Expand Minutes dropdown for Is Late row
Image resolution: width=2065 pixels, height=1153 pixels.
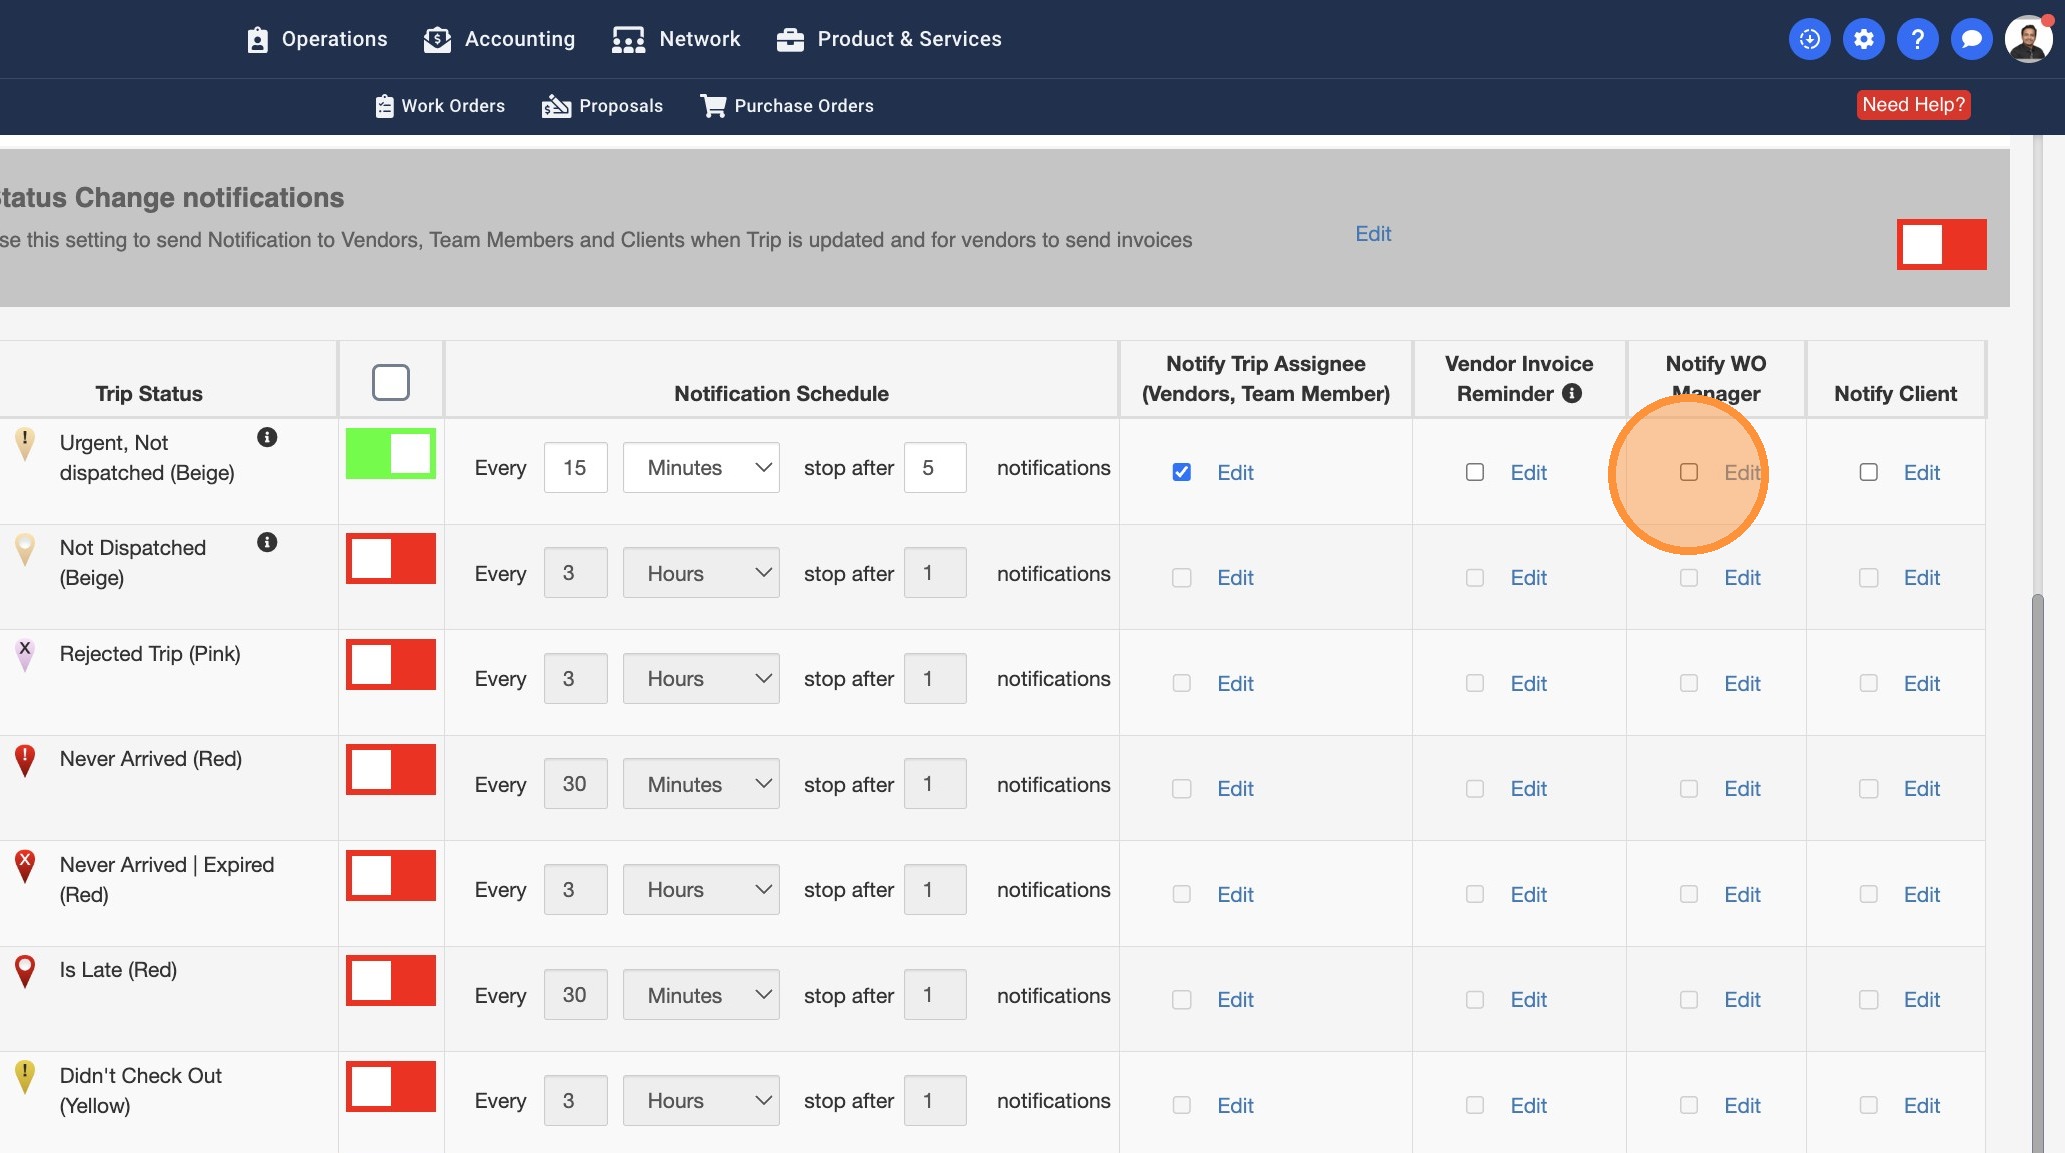tap(701, 995)
